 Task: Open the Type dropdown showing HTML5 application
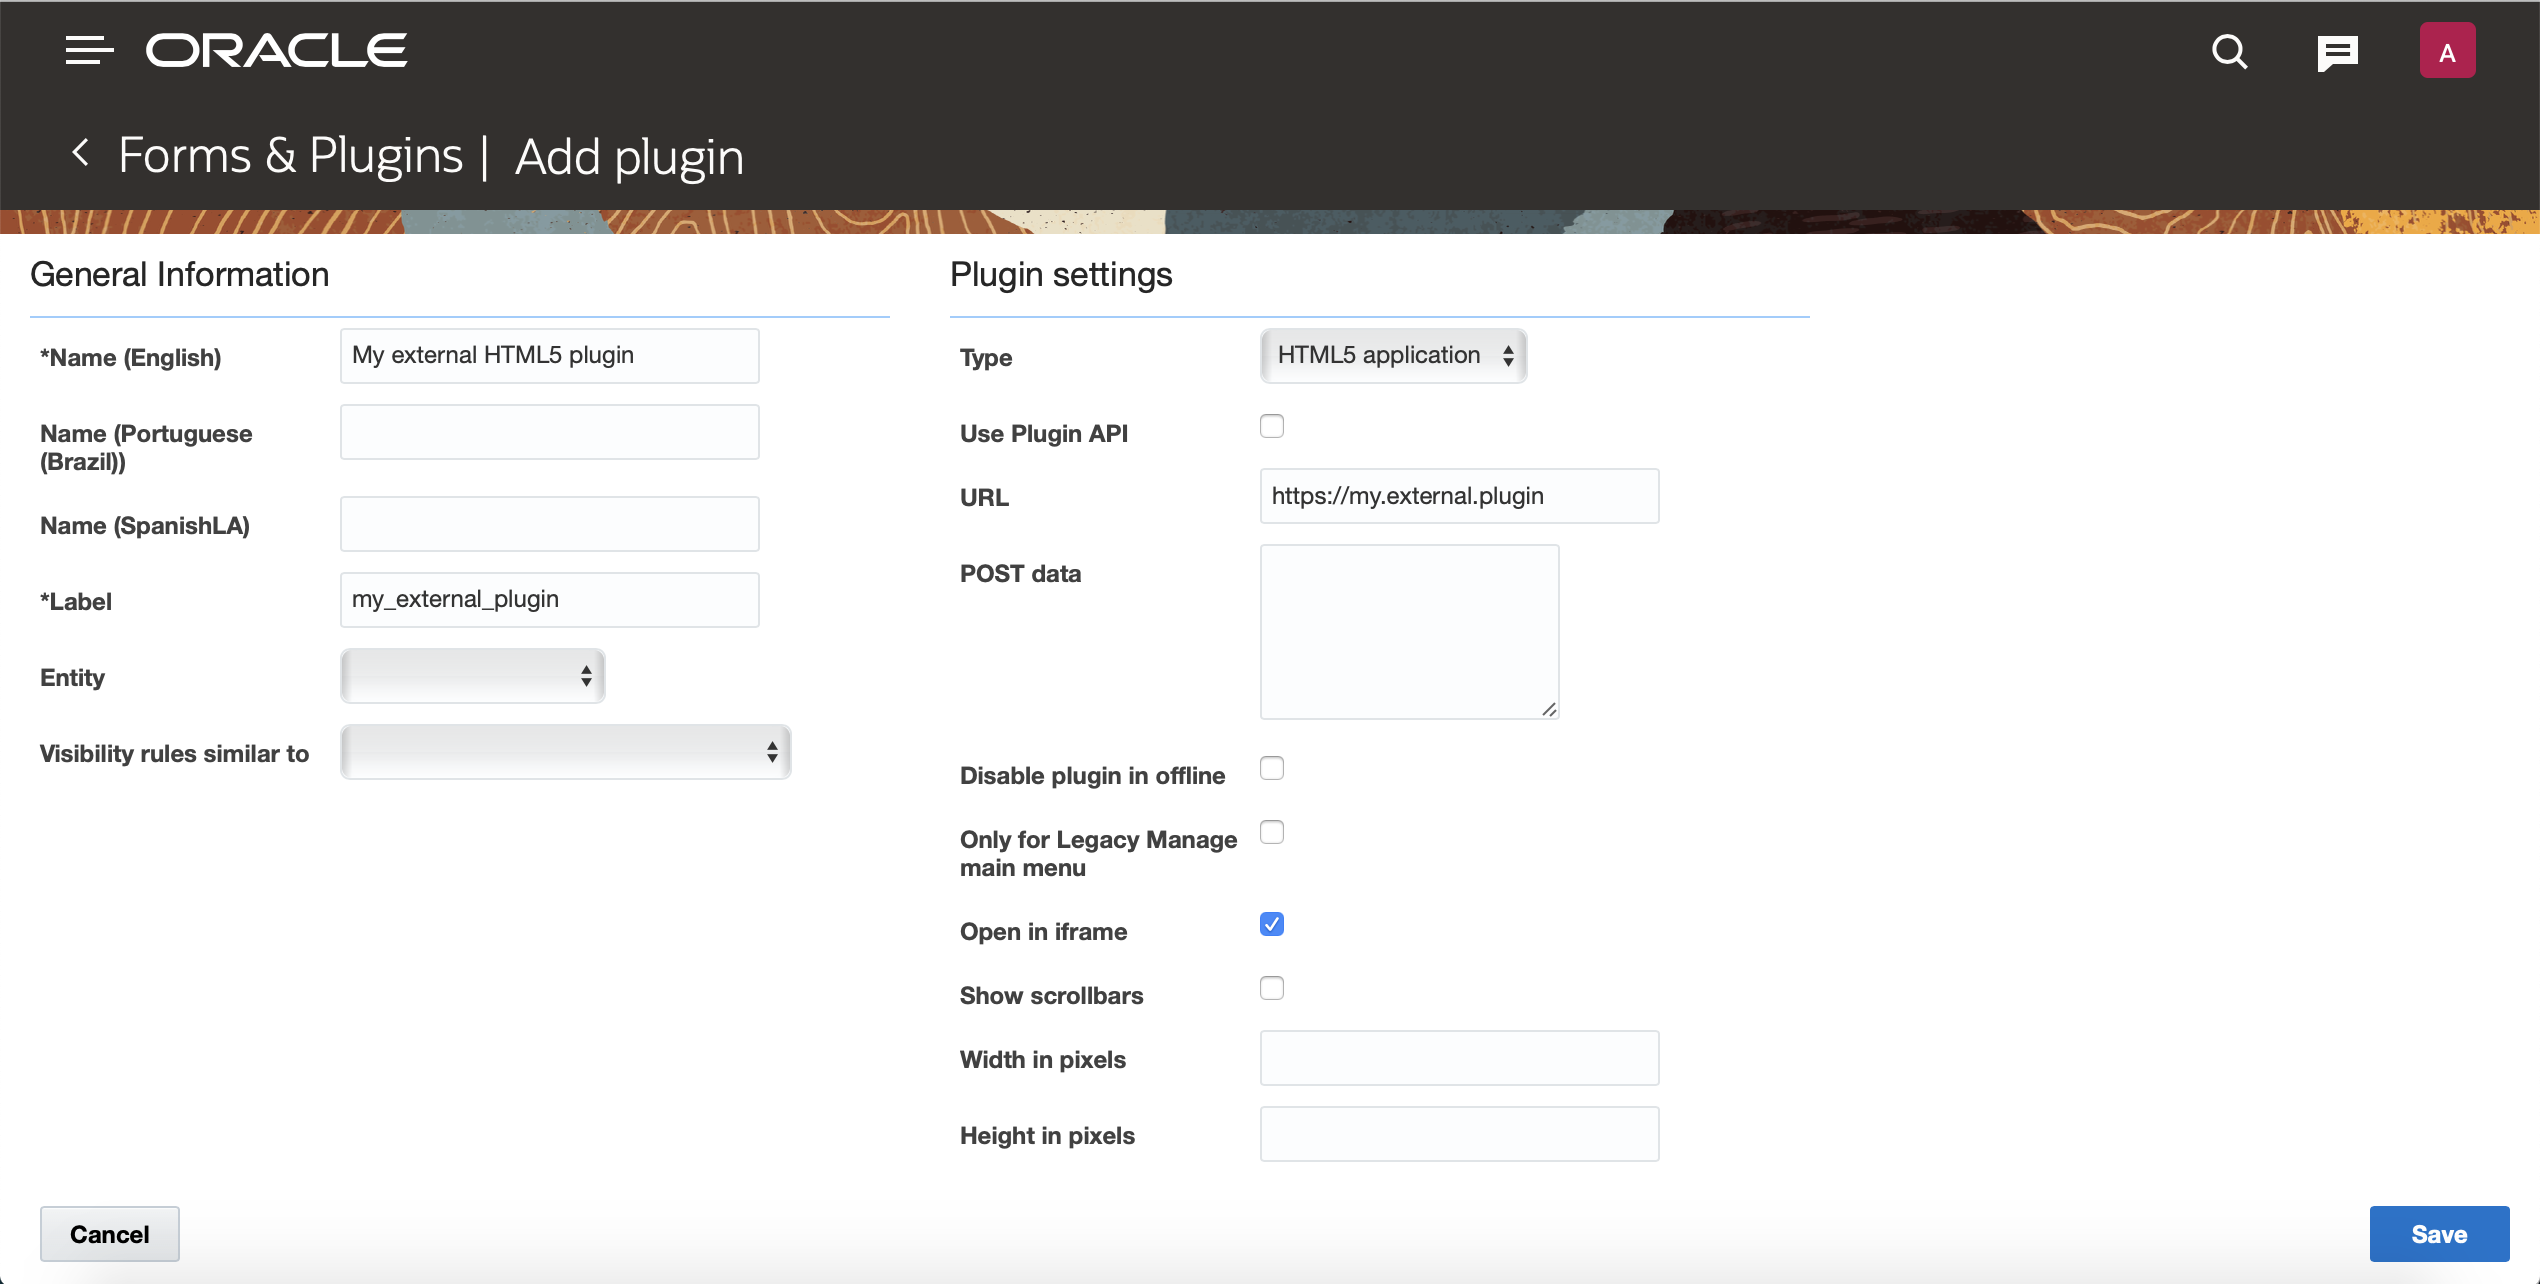1393,355
